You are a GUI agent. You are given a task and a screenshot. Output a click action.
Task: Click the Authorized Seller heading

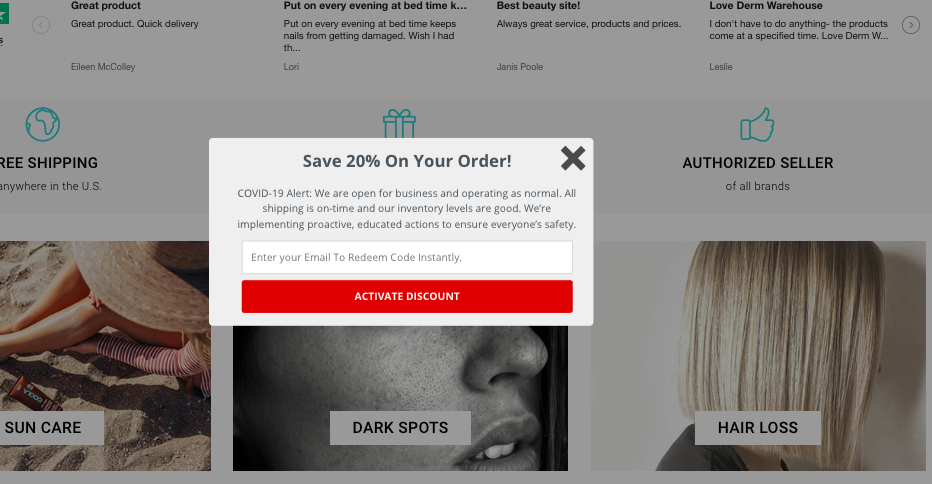(758, 163)
